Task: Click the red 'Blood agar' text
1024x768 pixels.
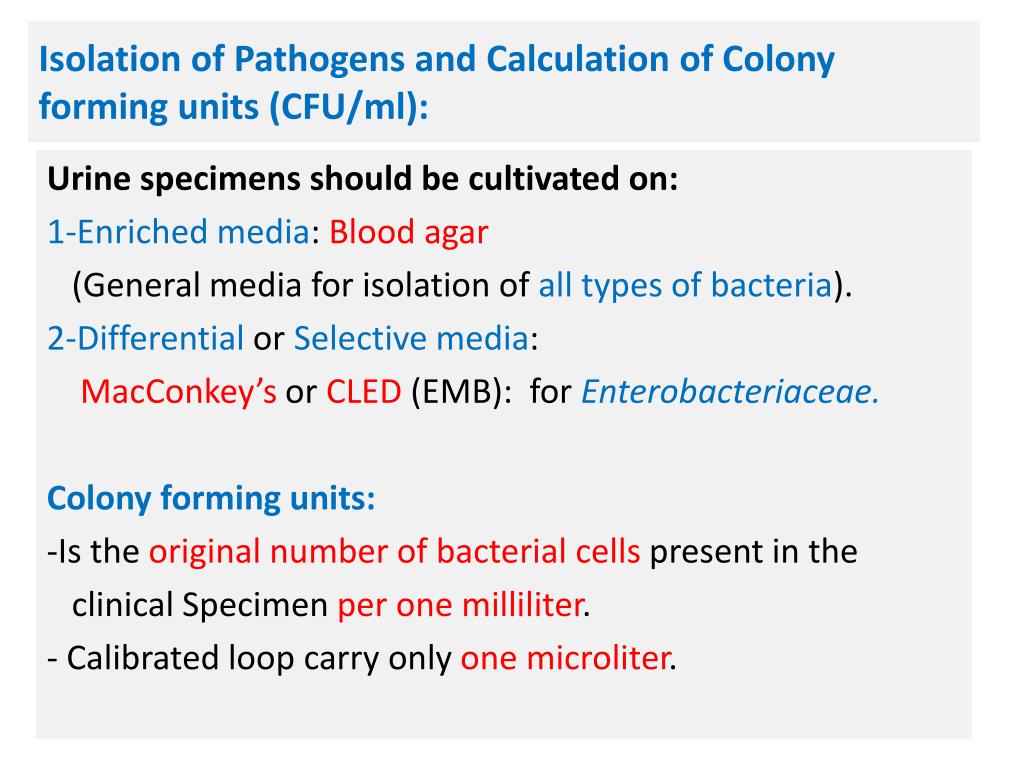Action: coord(408,233)
